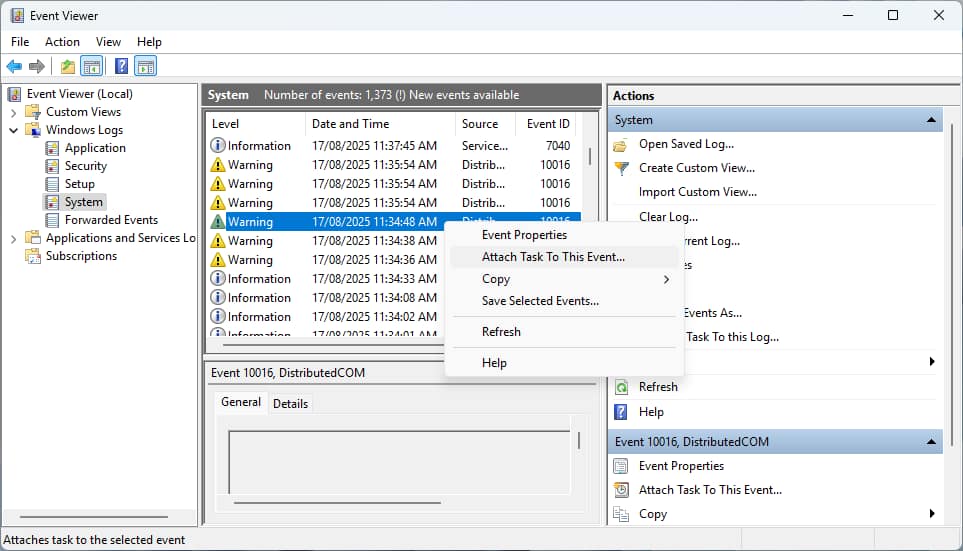This screenshot has width=963, height=551.
Task: Click the green Refresh icon in Actions
Action: [x=621, y=387]
